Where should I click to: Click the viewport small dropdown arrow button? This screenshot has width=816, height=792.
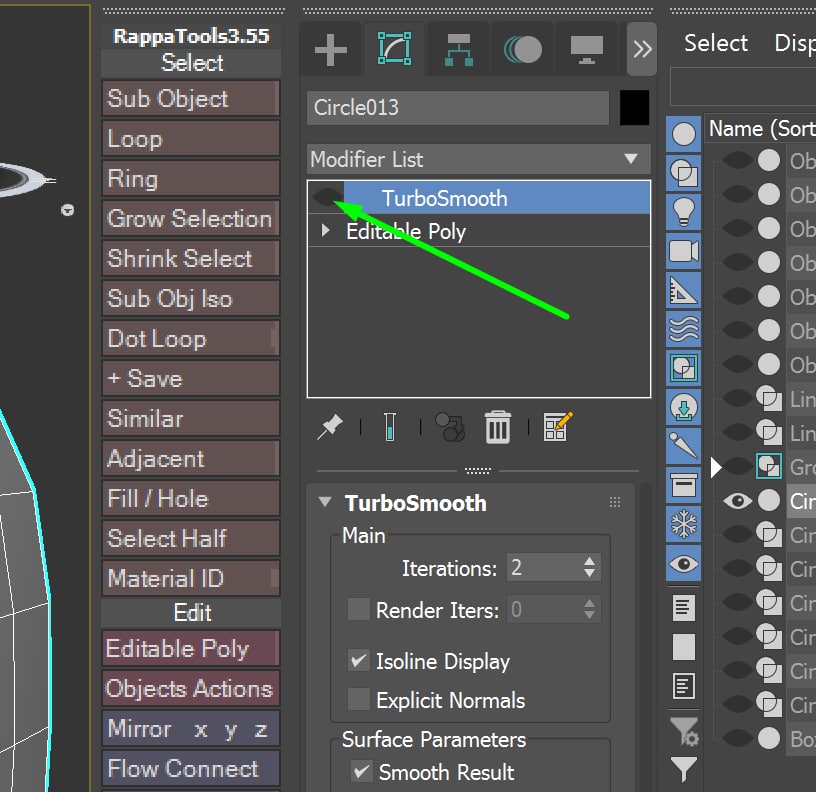coord(68,210)
